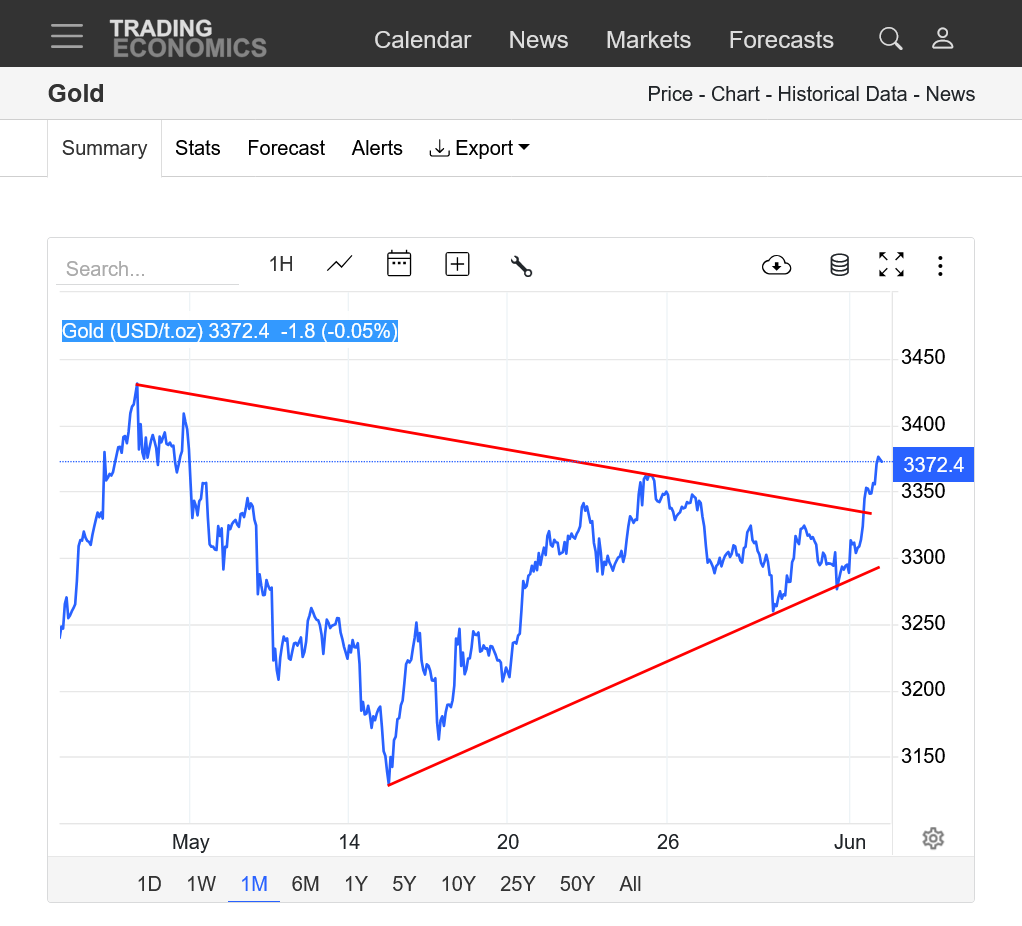Expand the chart to fullscreen

891,265
